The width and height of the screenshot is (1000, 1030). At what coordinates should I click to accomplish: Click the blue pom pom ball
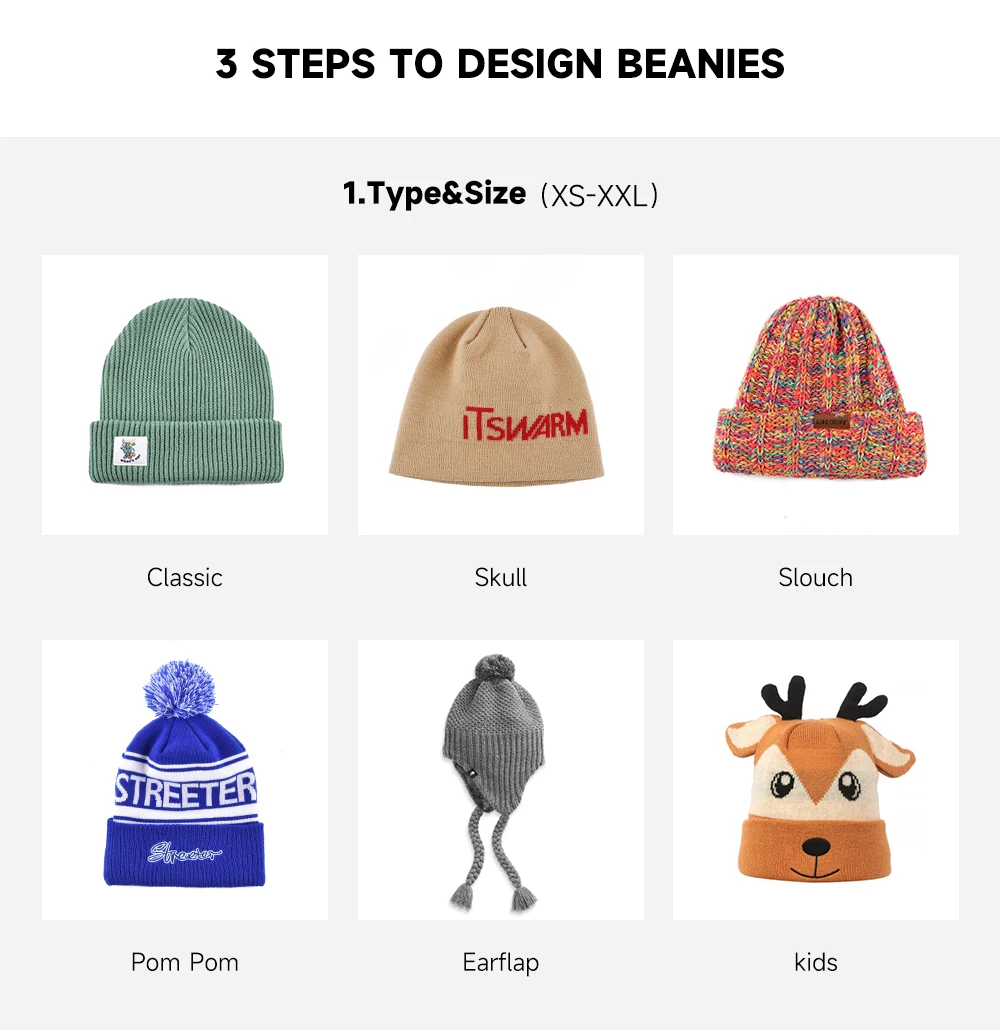179,690
